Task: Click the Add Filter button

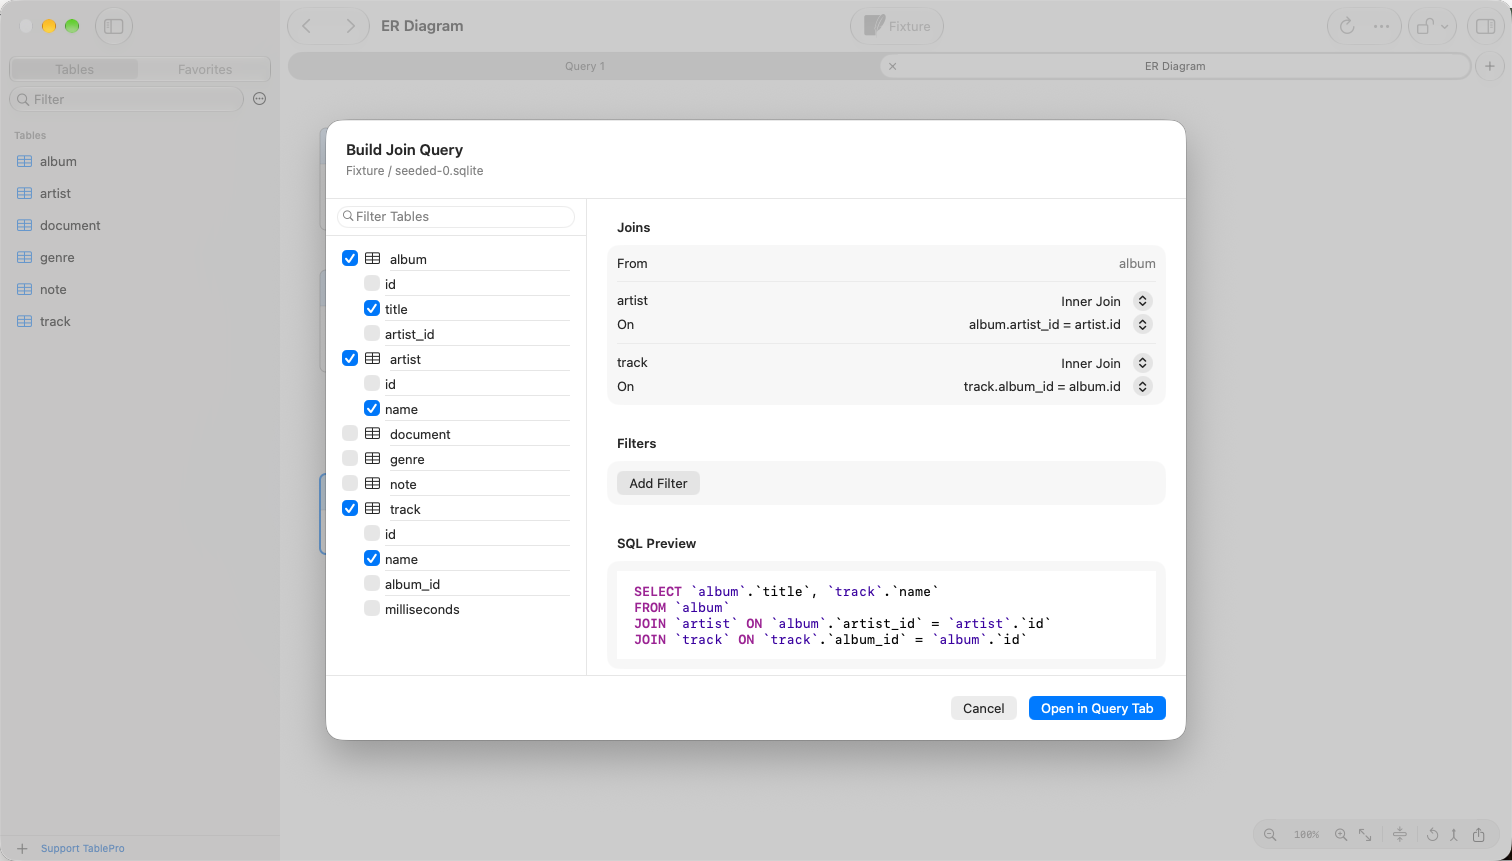Action: click(658, 483)
